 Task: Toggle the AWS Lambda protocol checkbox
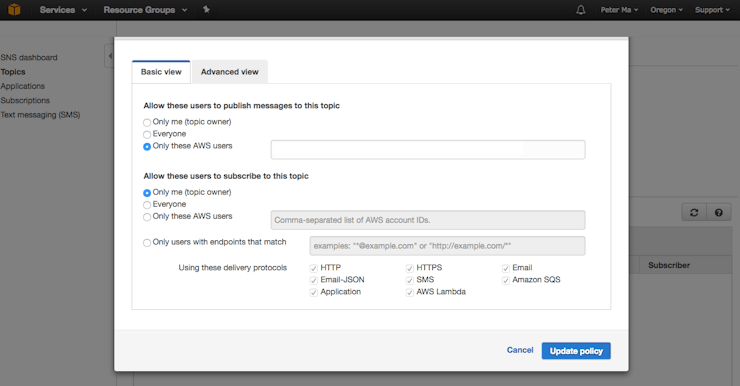[410, 293]
